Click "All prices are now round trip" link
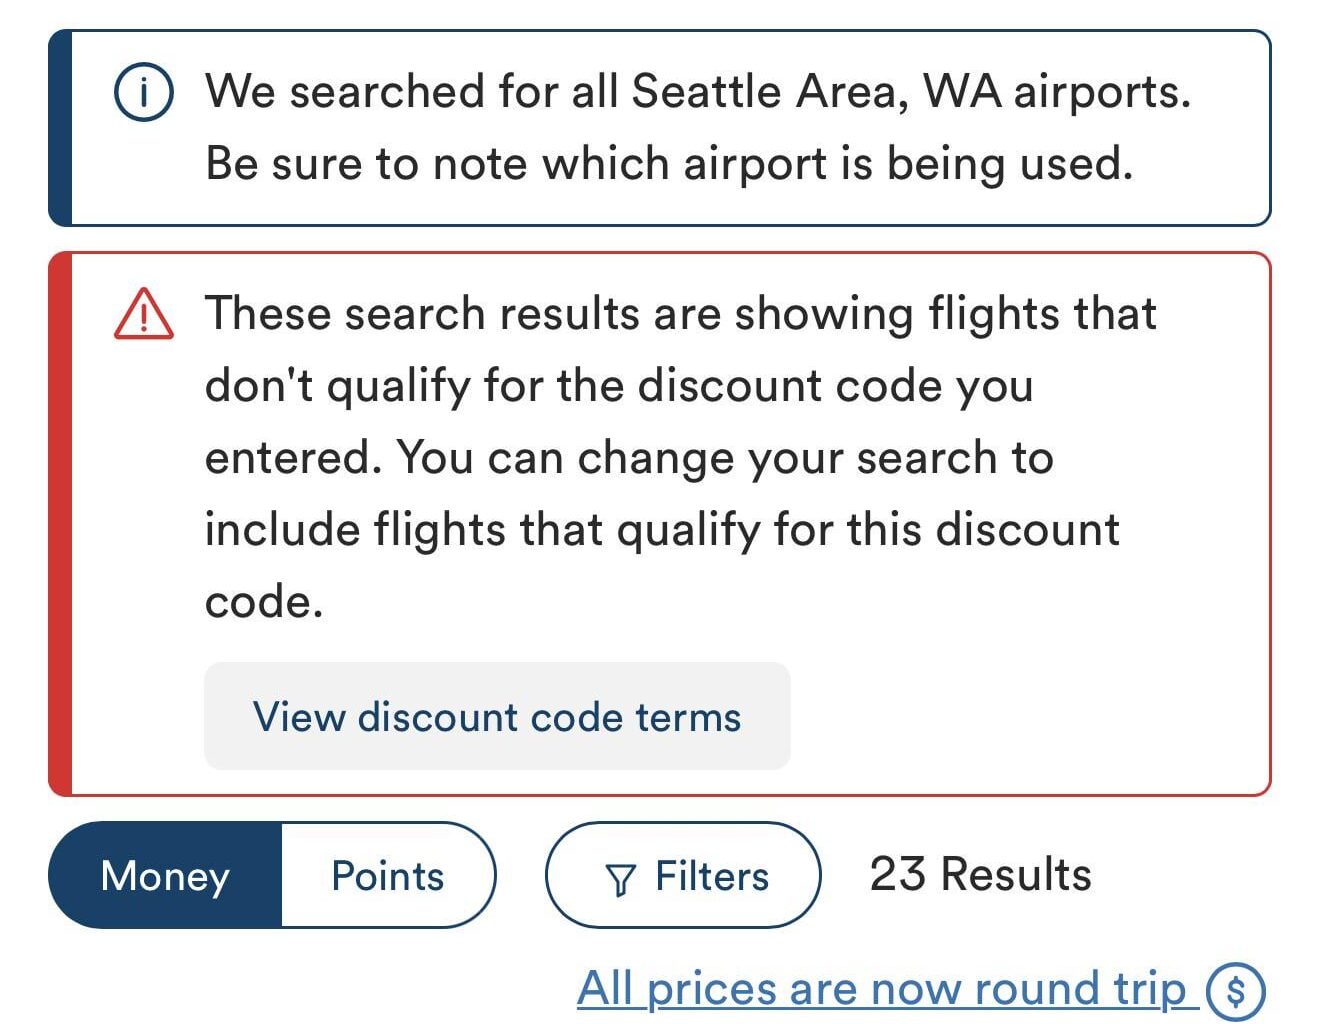1320x1024 pixels. [x=880, y=988]
